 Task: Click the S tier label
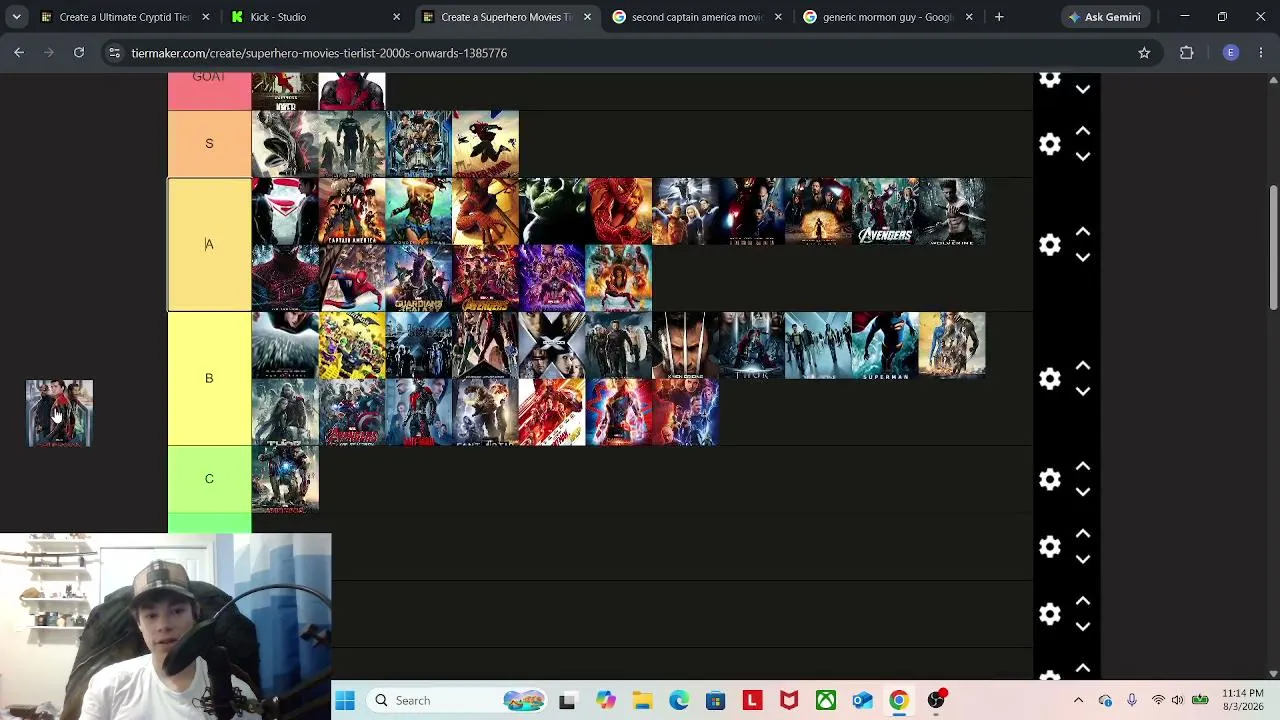point(209,144)
